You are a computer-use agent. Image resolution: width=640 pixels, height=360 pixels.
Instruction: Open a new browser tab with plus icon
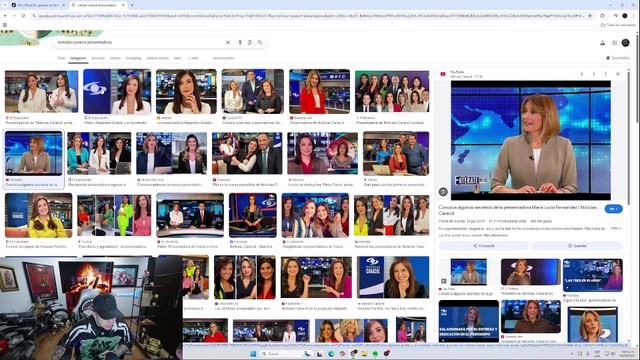(x=132, y=5)
